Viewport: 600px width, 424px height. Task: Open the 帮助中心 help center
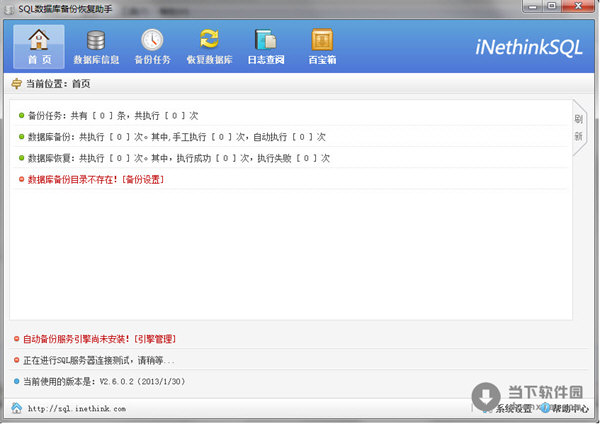[565, 409]
